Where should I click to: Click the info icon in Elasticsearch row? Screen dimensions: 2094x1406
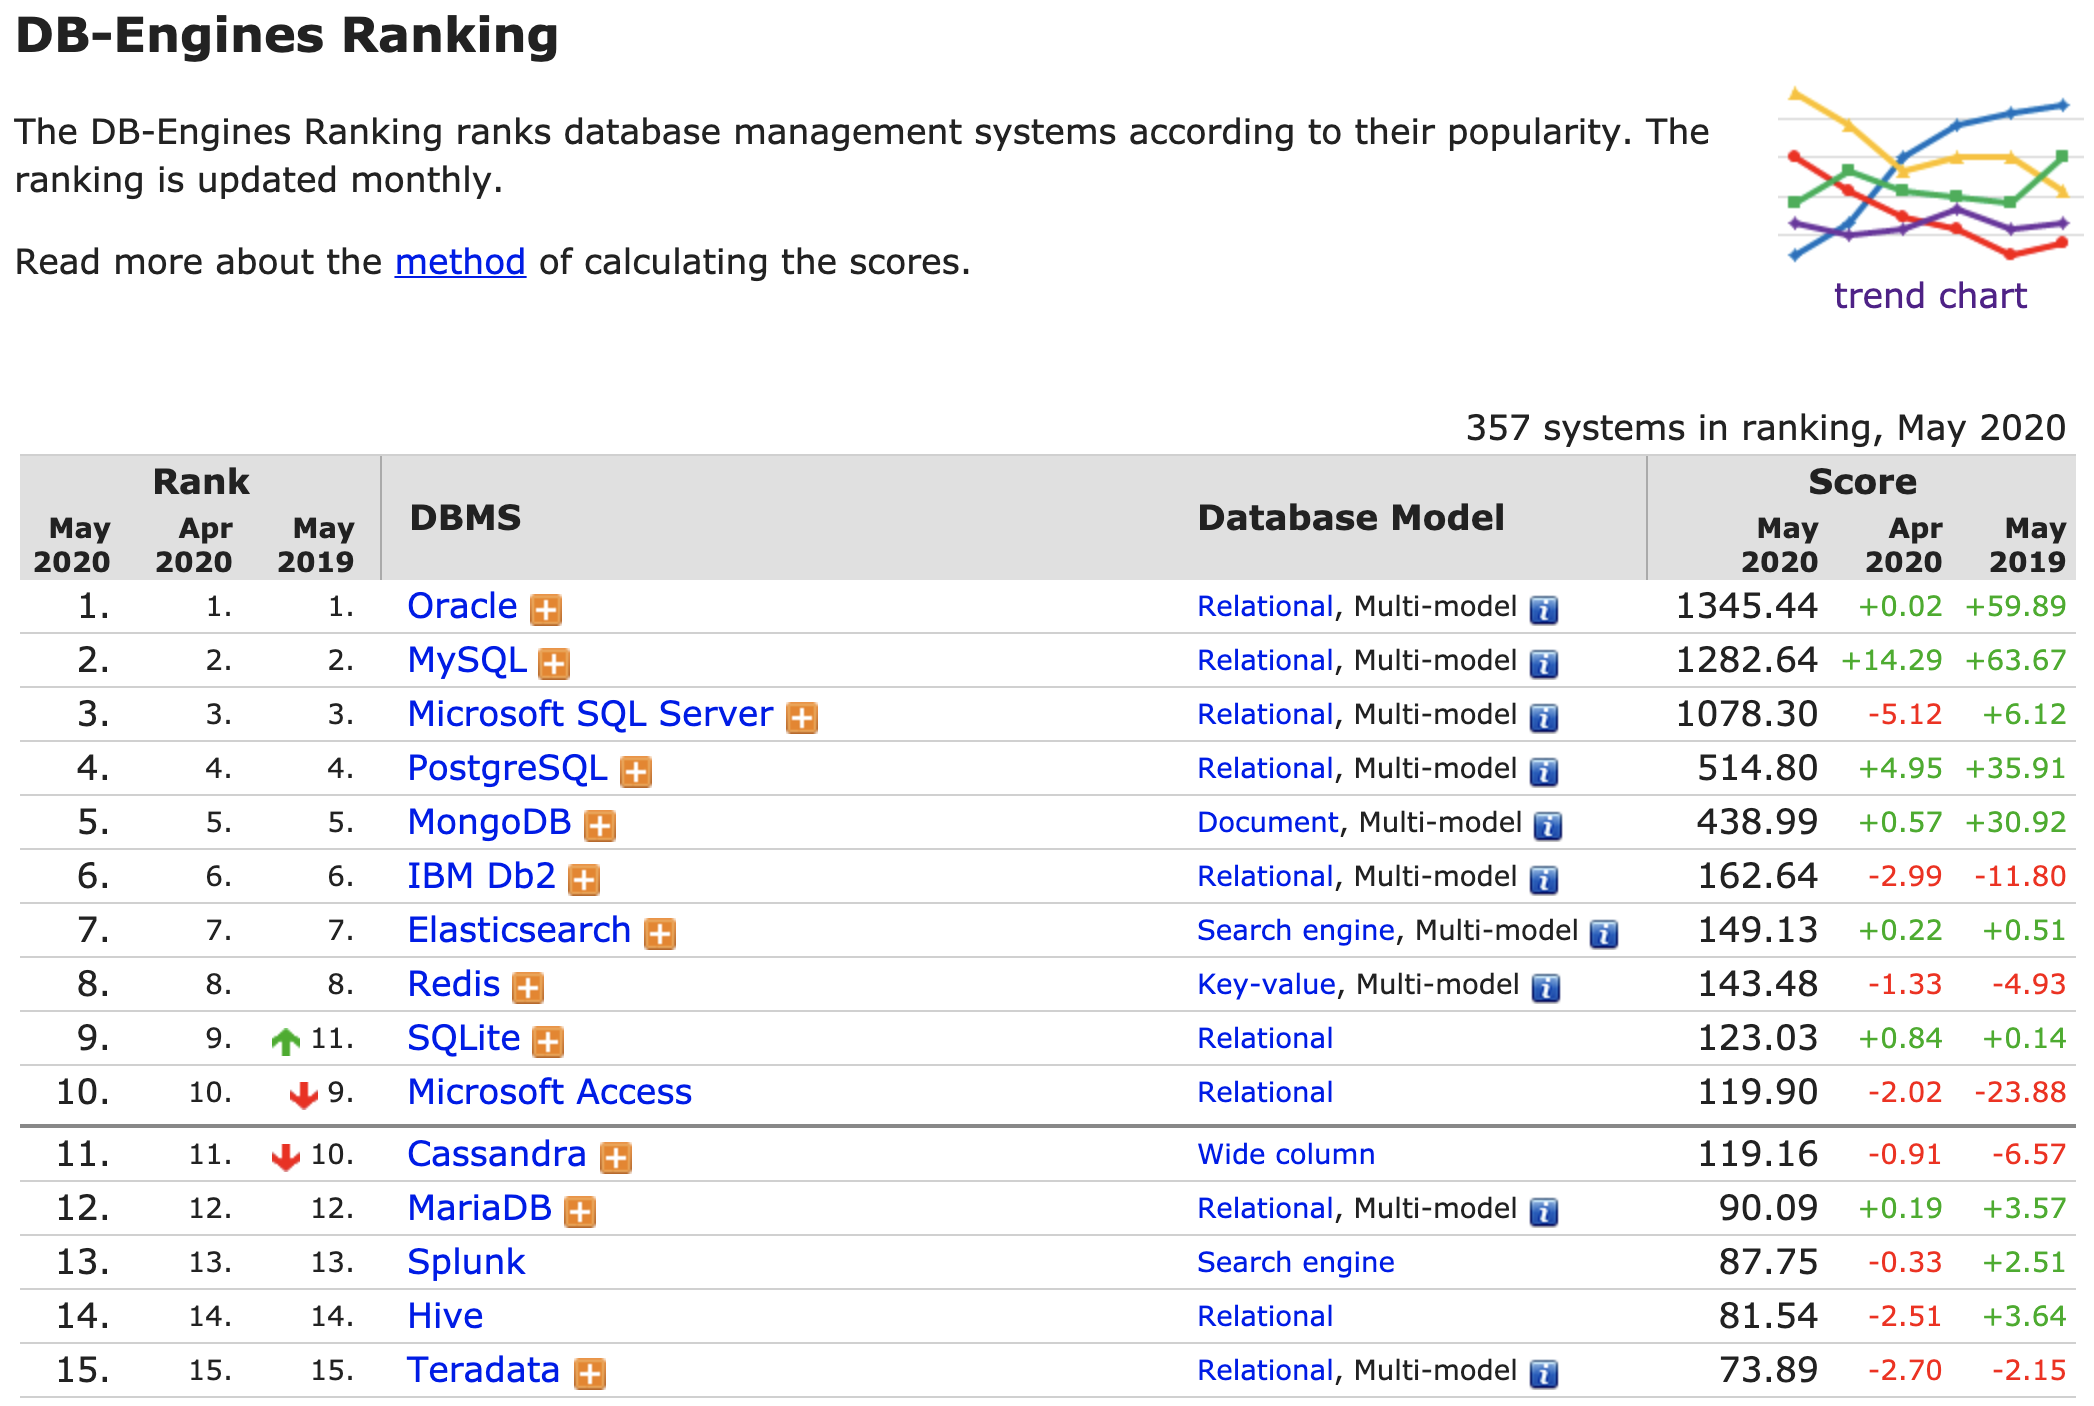pos(1604,933)
